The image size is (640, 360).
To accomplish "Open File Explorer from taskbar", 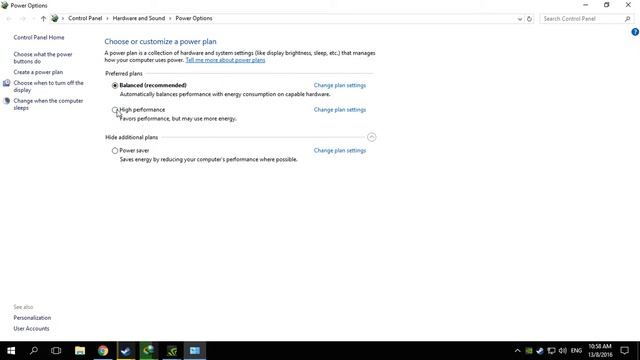I will pyautogui.click(x=80, y=351).
